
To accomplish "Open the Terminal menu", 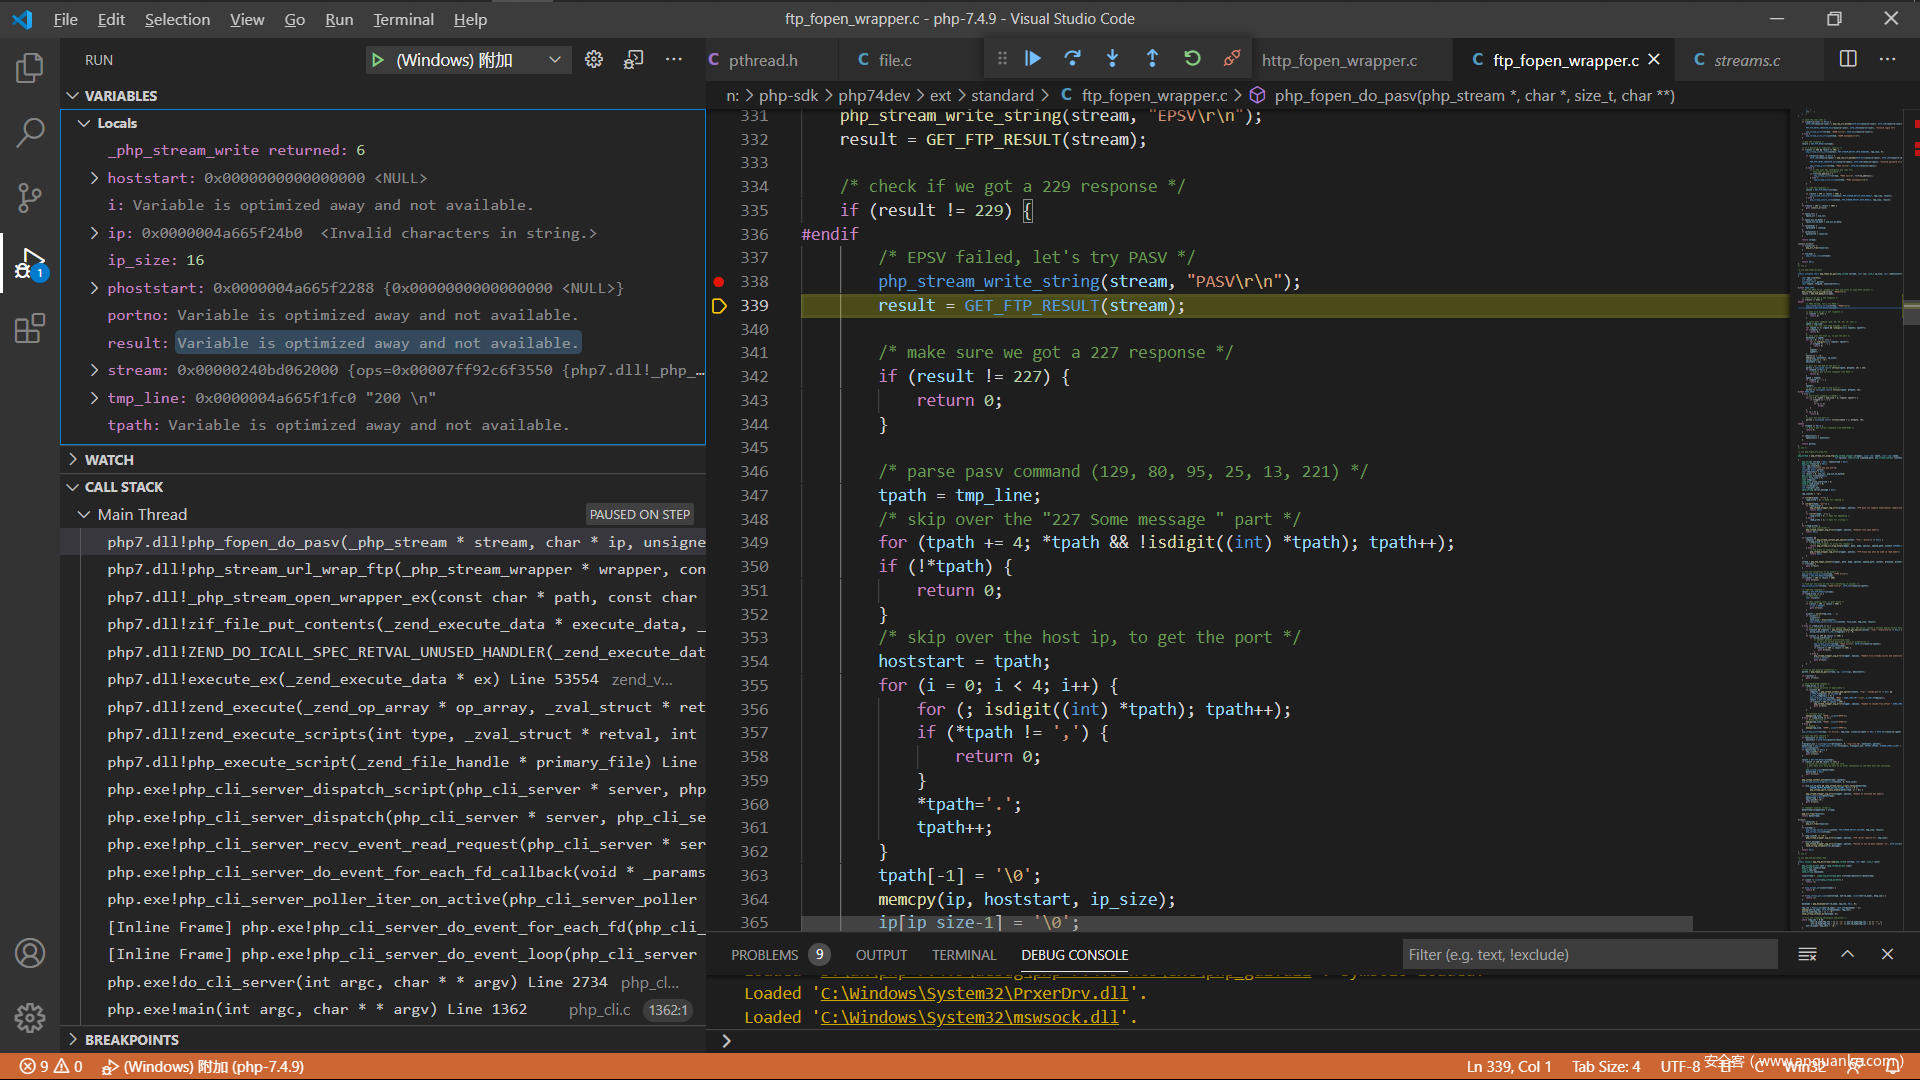I will pos(403,19).
